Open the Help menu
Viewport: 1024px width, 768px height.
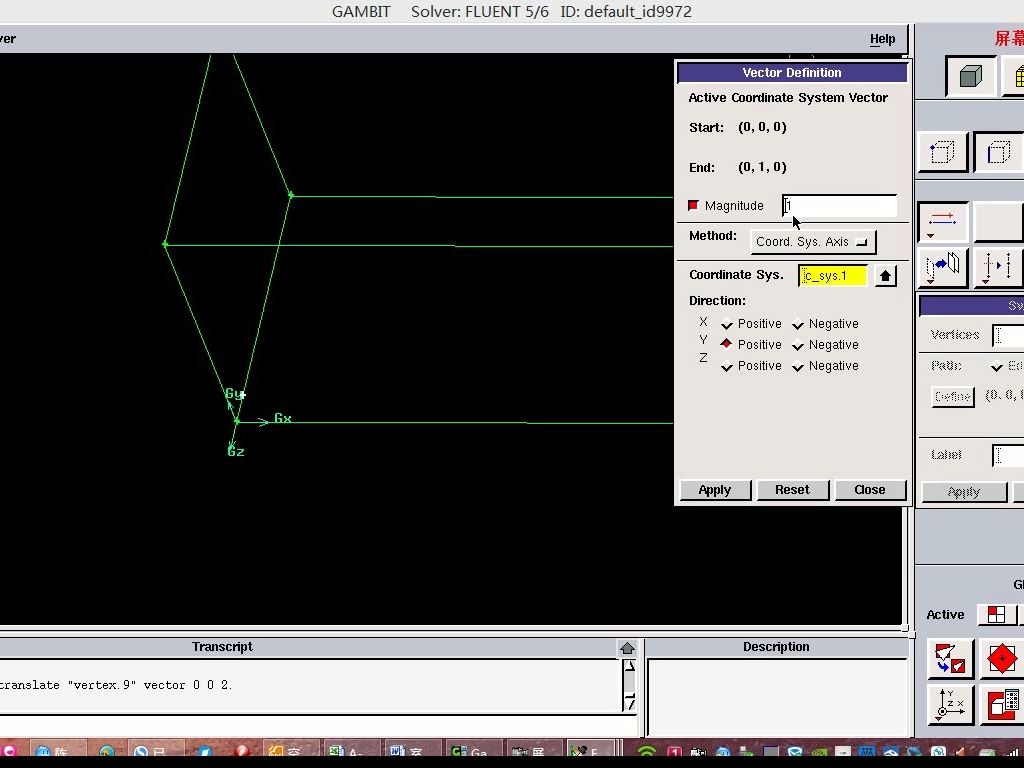coord(882,39)
